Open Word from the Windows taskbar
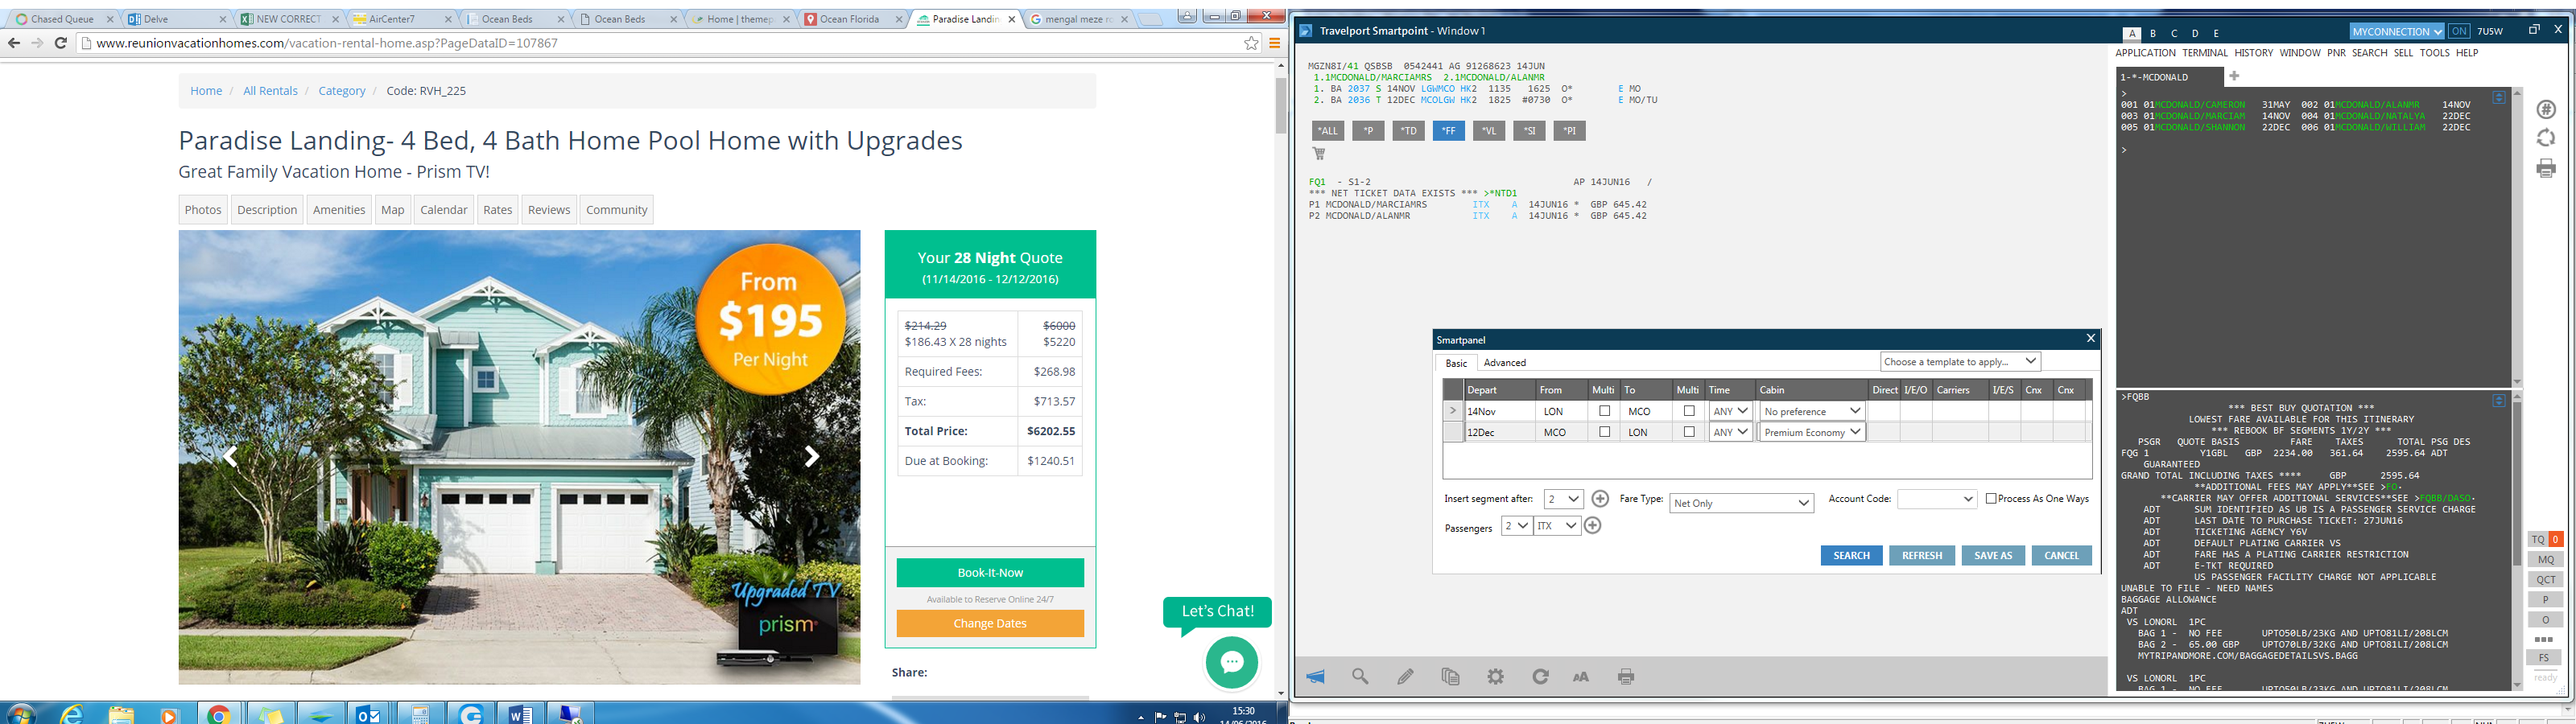 tap(520, 714)
